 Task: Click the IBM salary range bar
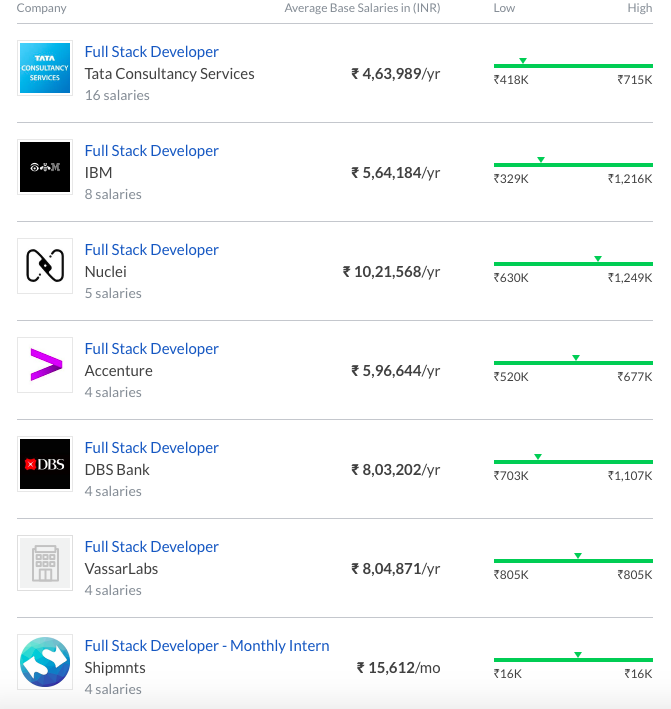click(572, 165)
